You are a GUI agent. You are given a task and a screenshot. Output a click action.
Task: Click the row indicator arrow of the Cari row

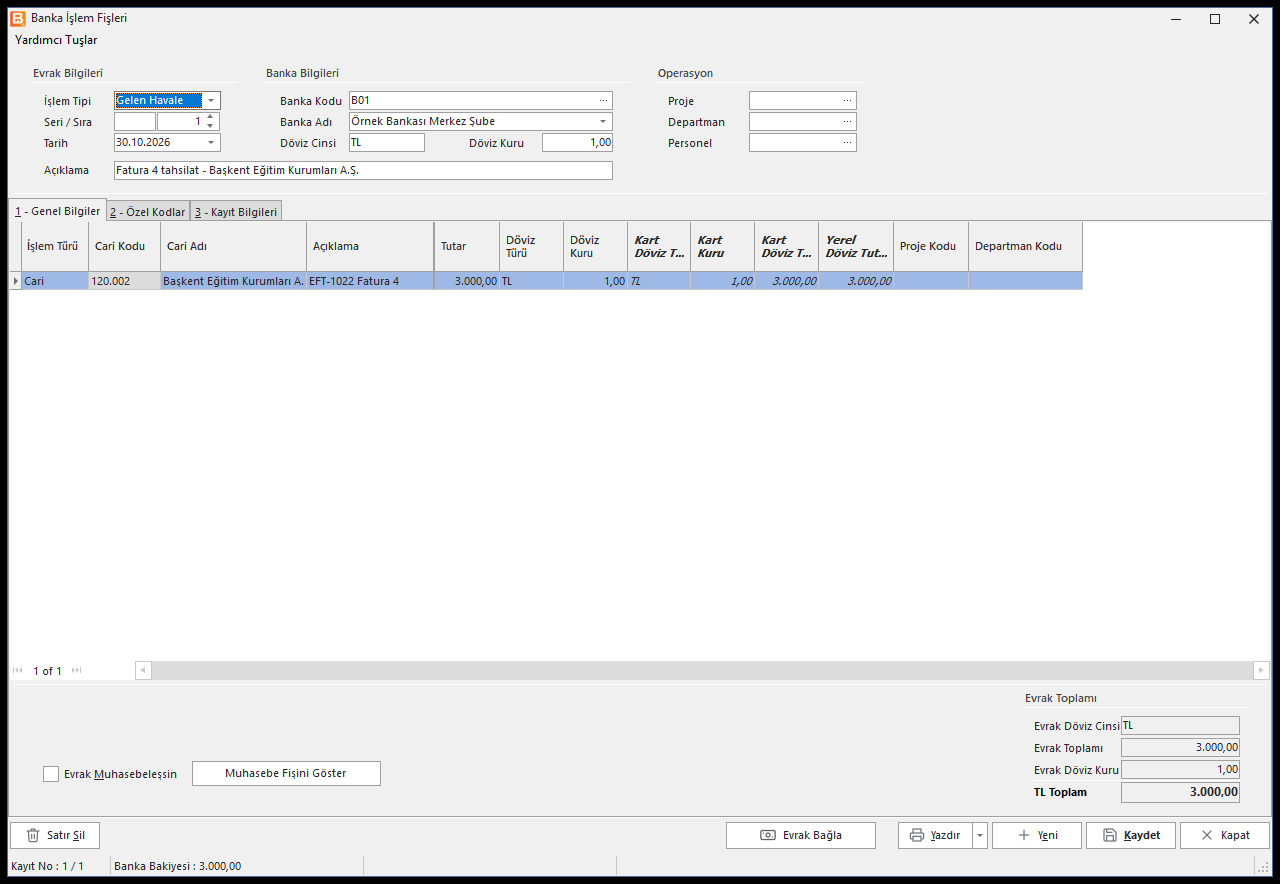click(x=15, y=282)
